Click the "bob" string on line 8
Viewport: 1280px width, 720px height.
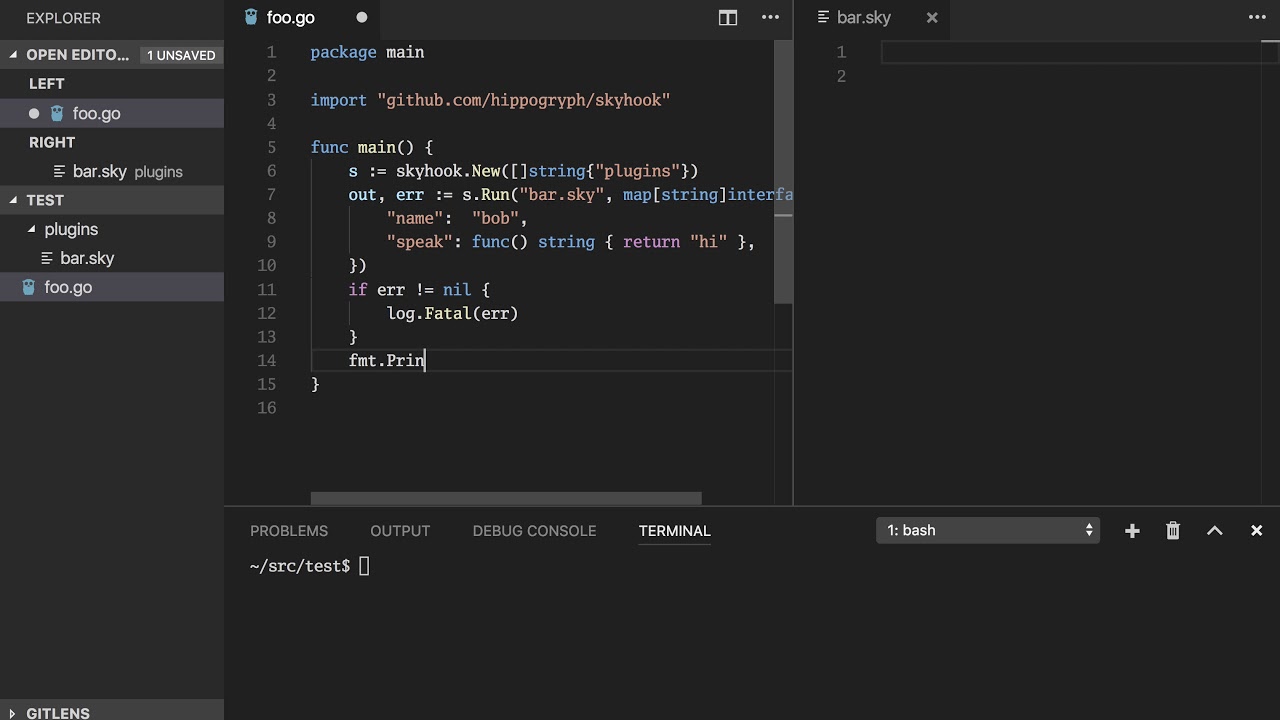[495, 218]
